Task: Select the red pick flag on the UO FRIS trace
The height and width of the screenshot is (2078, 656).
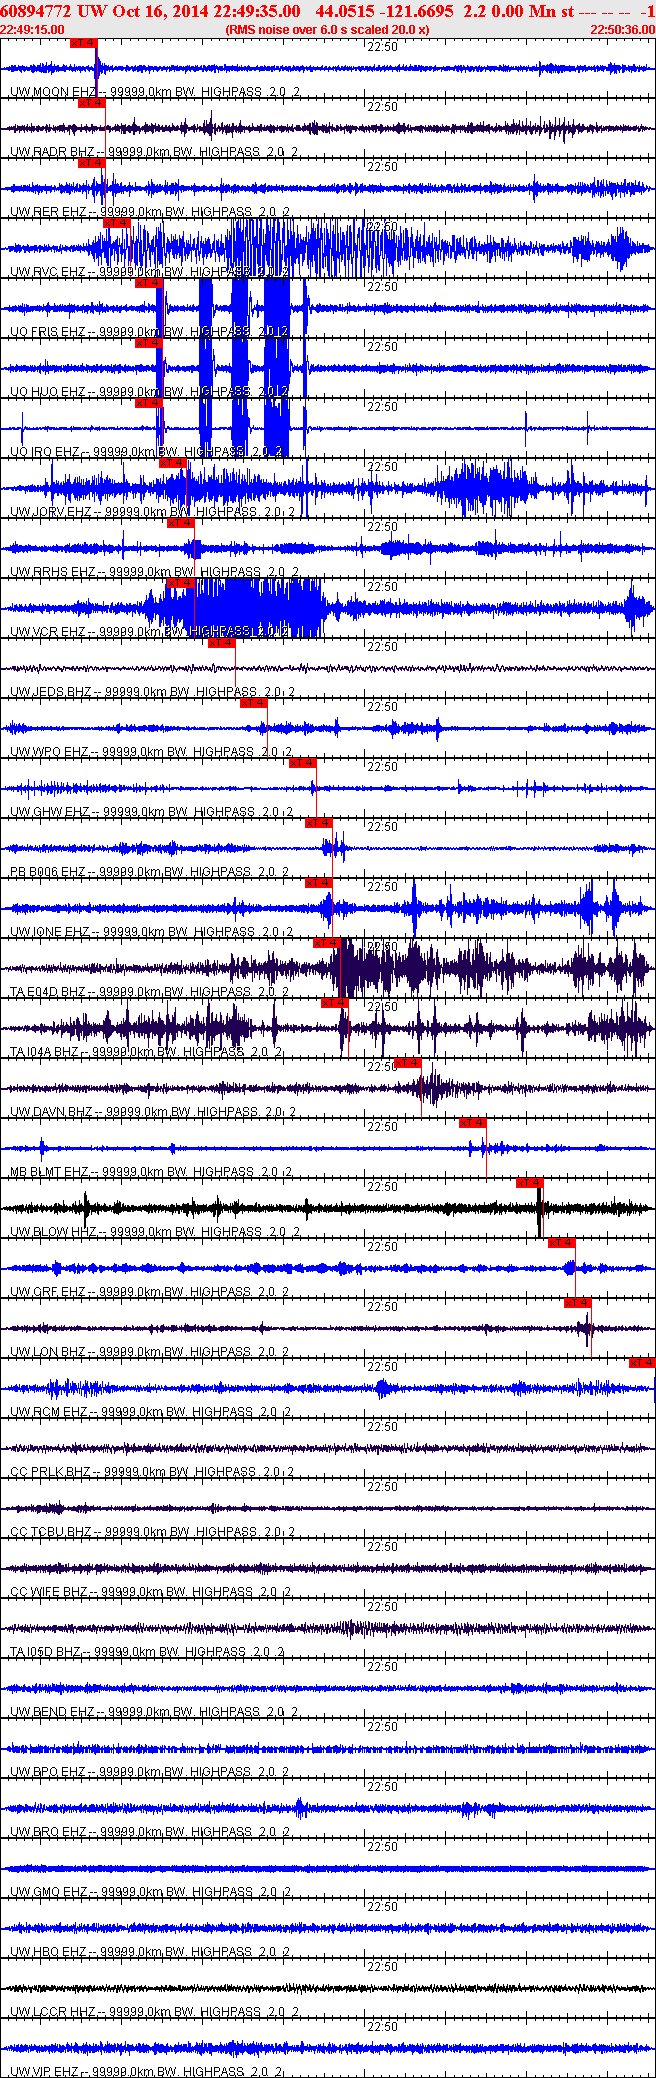Action: coord(149,283)
